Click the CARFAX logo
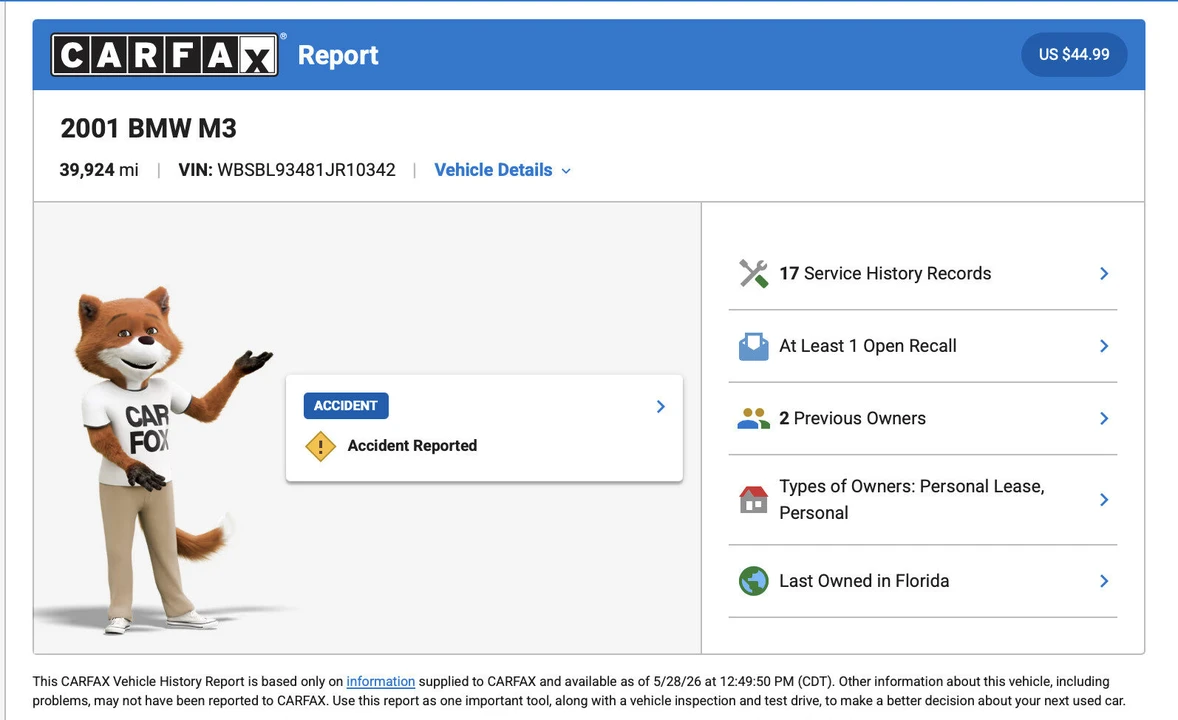 pyautogui.click(x=165, y=55)
